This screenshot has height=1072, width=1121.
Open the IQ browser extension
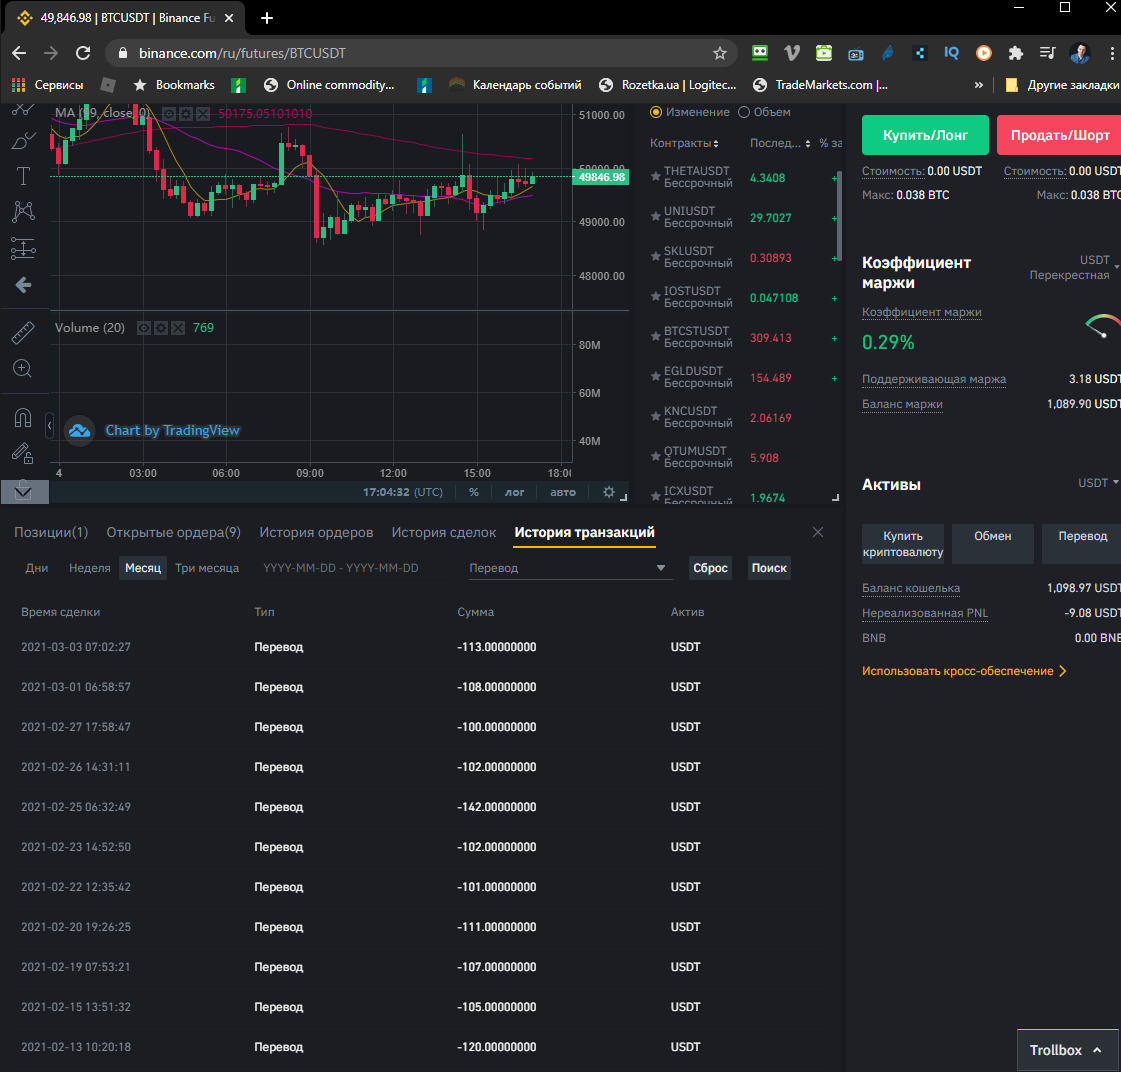[951, 53]
